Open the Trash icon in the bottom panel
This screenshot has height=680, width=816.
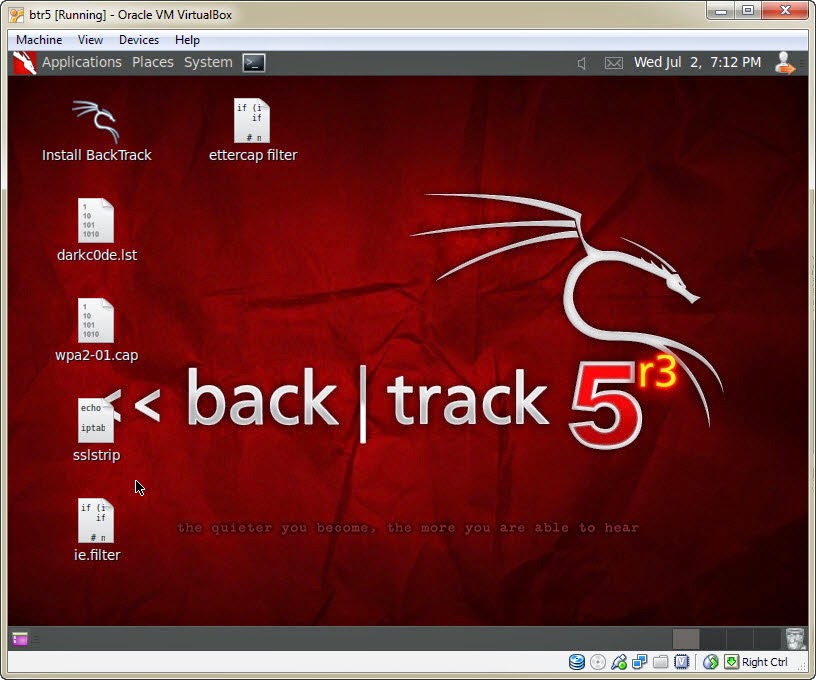[795, 638]
